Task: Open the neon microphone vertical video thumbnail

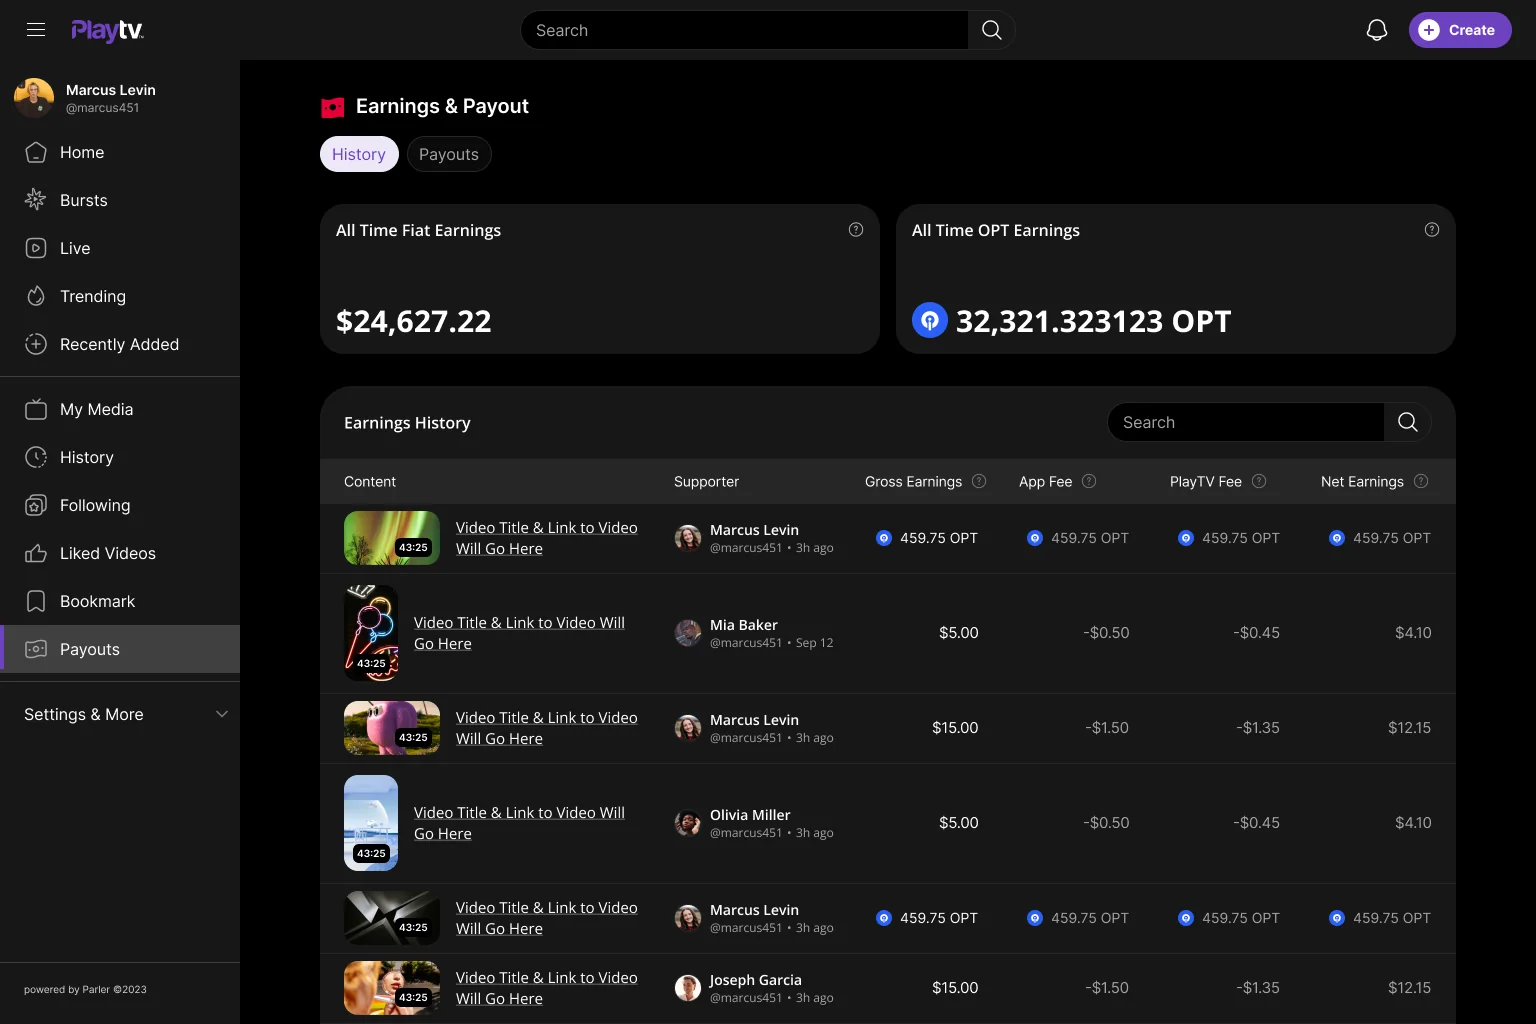Action: [371, 633]
